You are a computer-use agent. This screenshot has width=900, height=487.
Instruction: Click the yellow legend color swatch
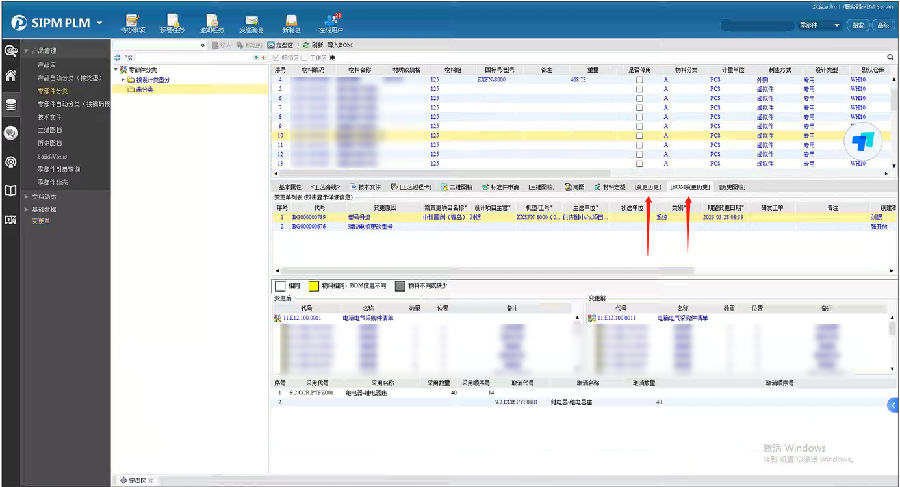pyautogui.click(x=312, y=285)
